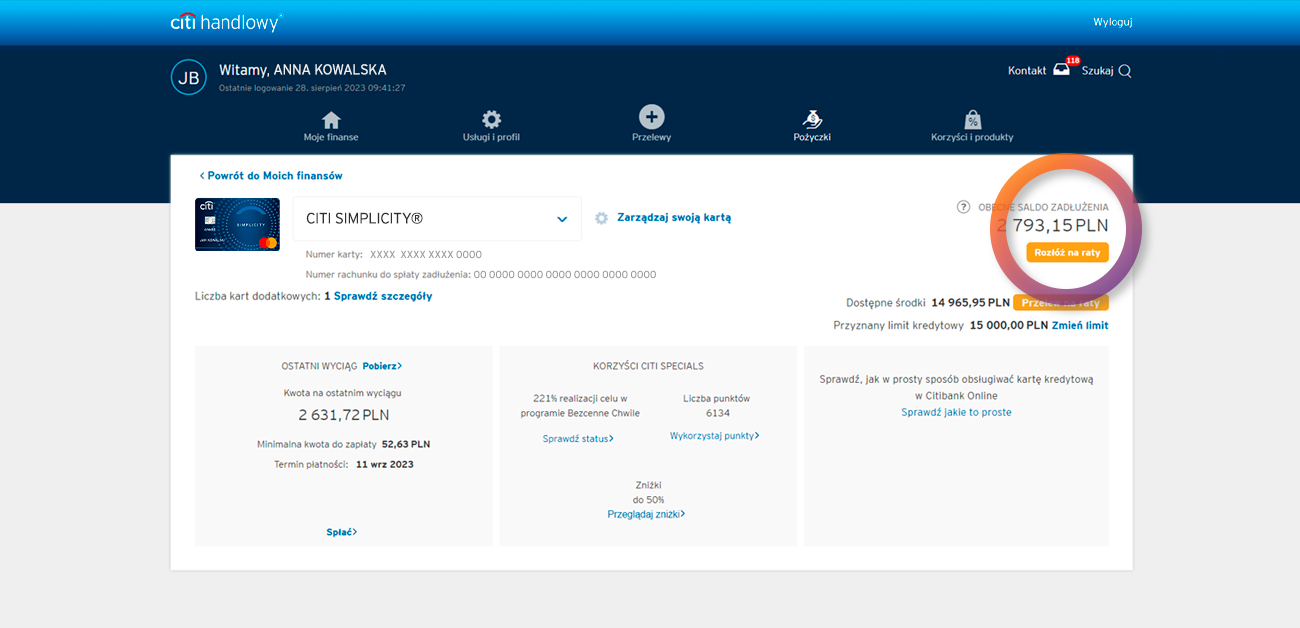Open Wykorzystaj punkty link
1300x628 pixels.
tap(714, 436)
